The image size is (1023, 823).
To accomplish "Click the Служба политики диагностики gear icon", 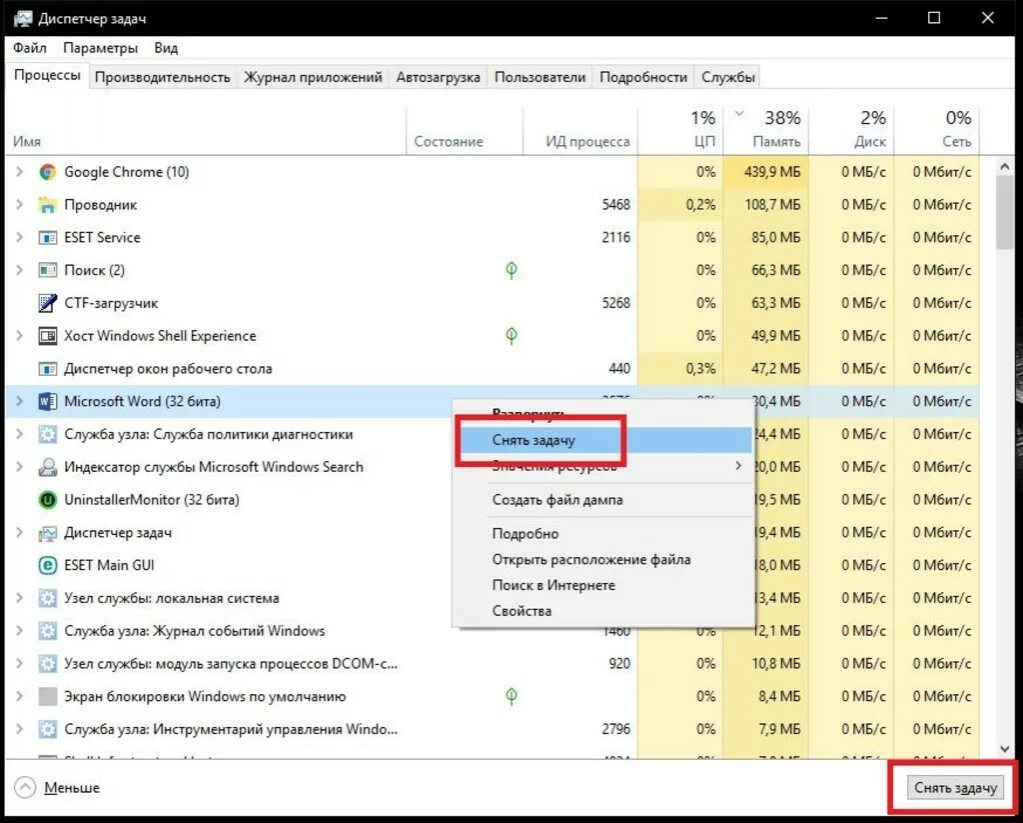I will [47, 434].
